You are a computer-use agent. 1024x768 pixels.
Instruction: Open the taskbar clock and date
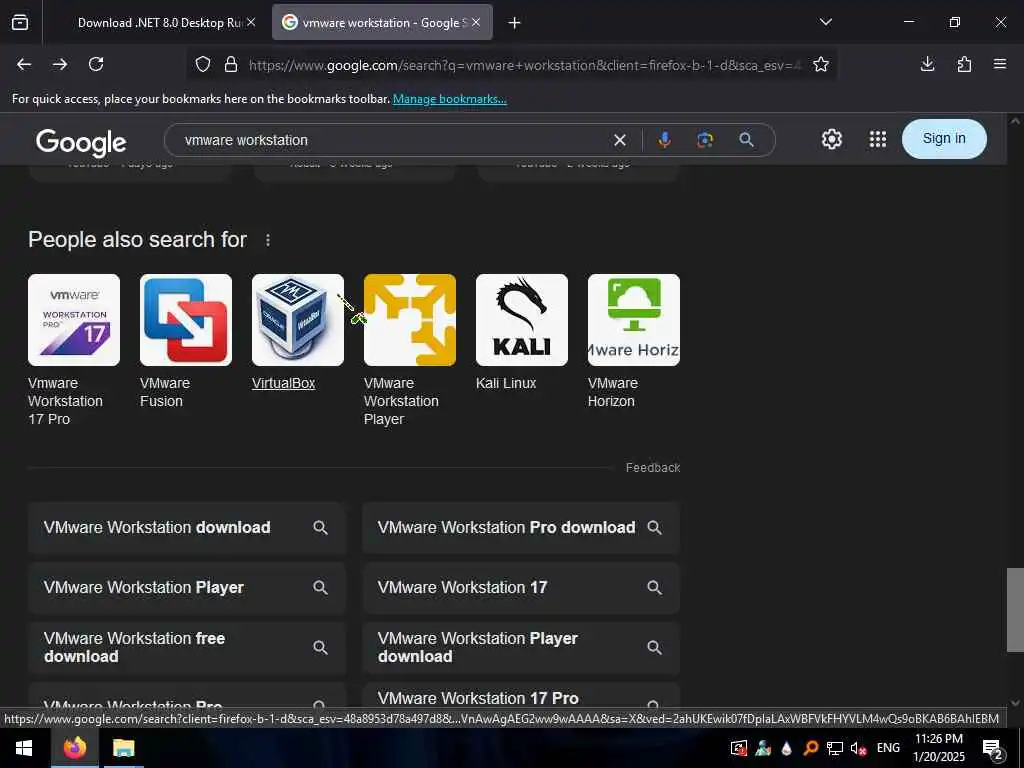tap(938, 748)
